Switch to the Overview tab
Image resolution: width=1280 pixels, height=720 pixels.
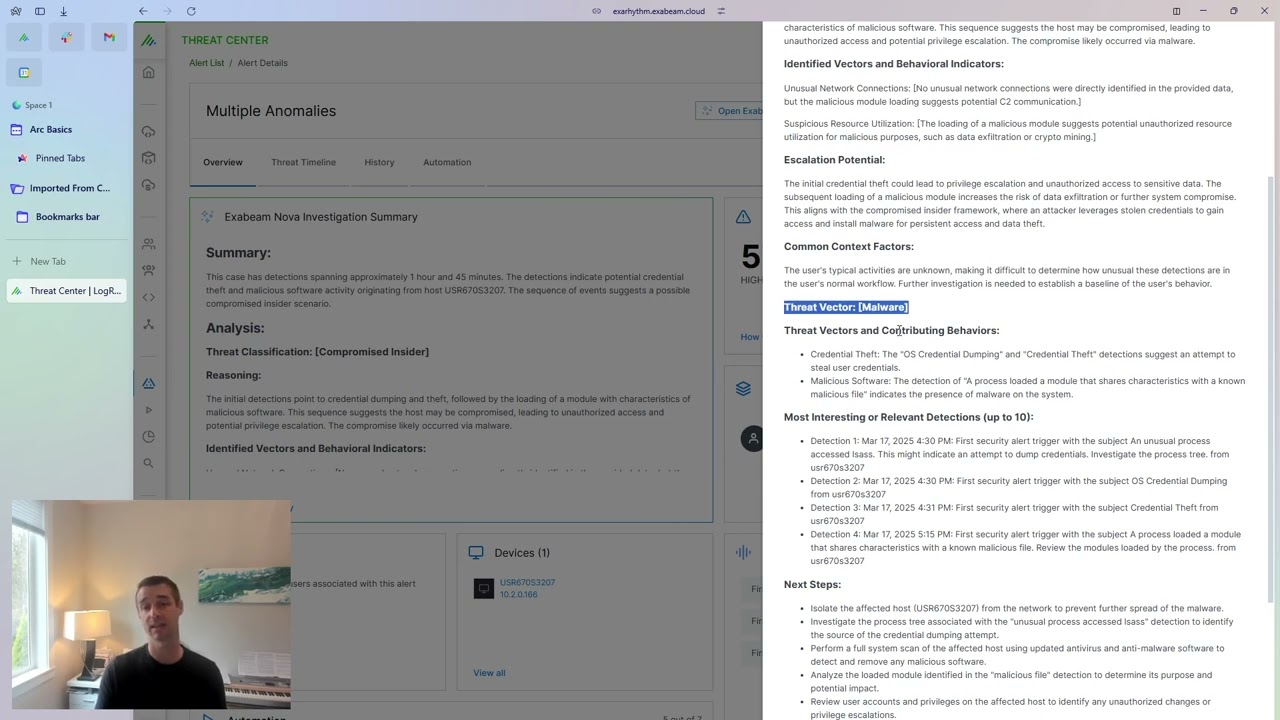click(222, 162)
